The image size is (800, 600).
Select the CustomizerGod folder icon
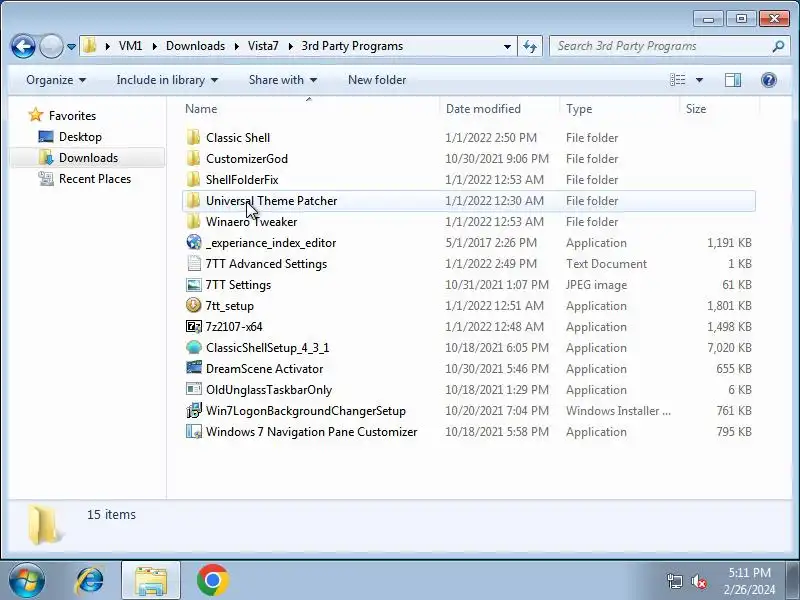[193, 158]
